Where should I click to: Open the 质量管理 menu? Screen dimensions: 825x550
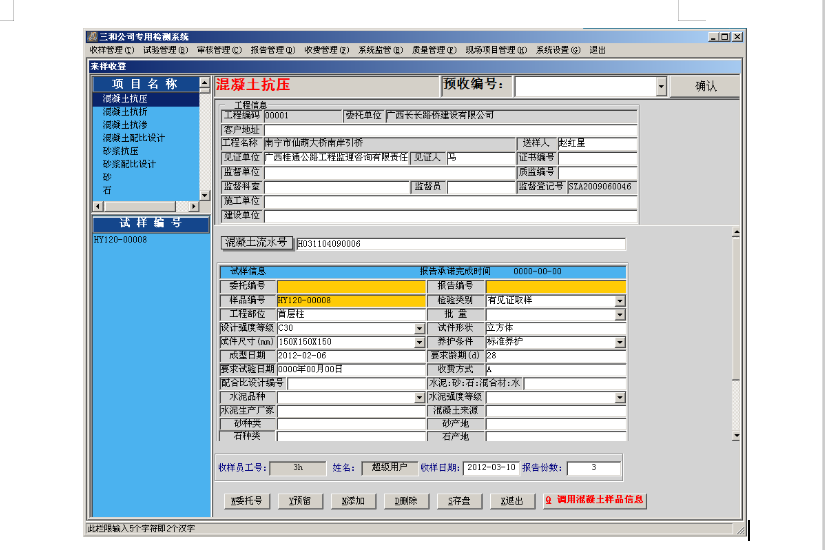[x=434, y=50]
